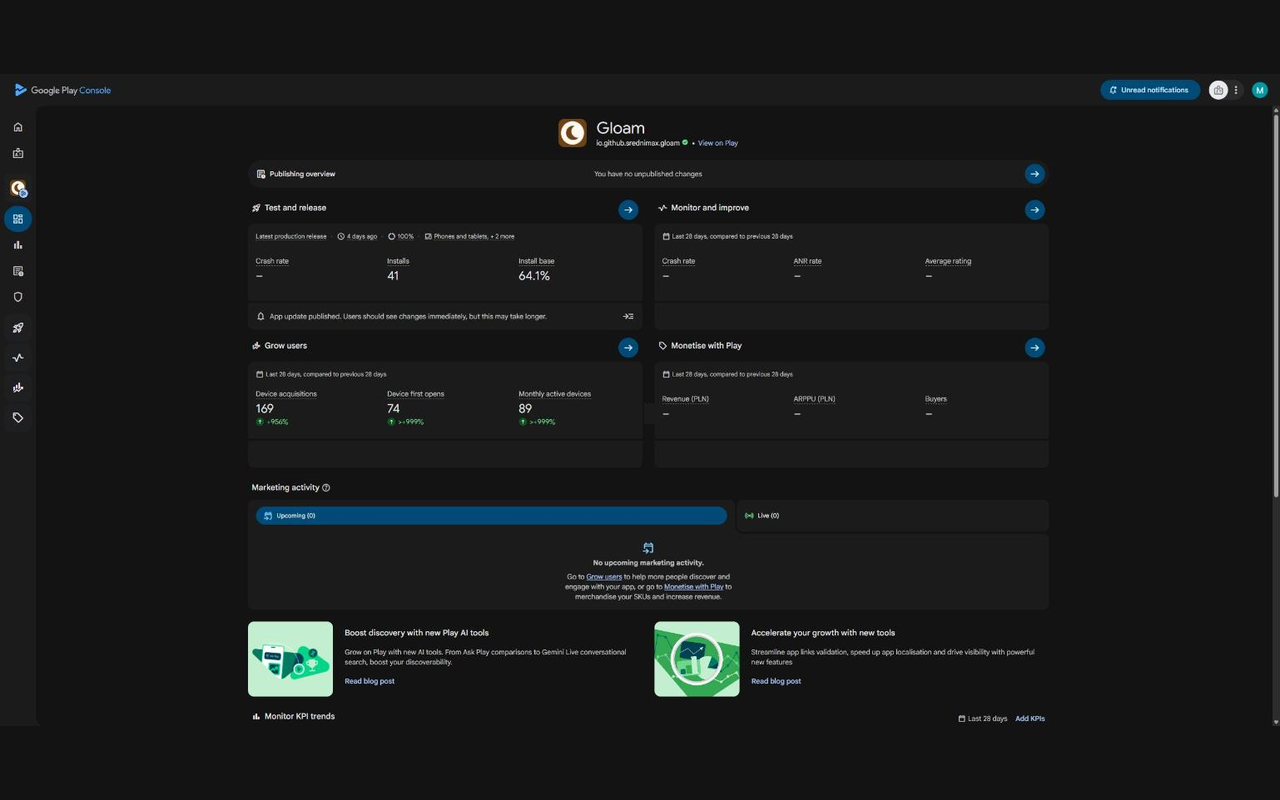Expand the app update notification details arrow
The width and height of the screenshot is (1280, 800).
click(628, 317)
